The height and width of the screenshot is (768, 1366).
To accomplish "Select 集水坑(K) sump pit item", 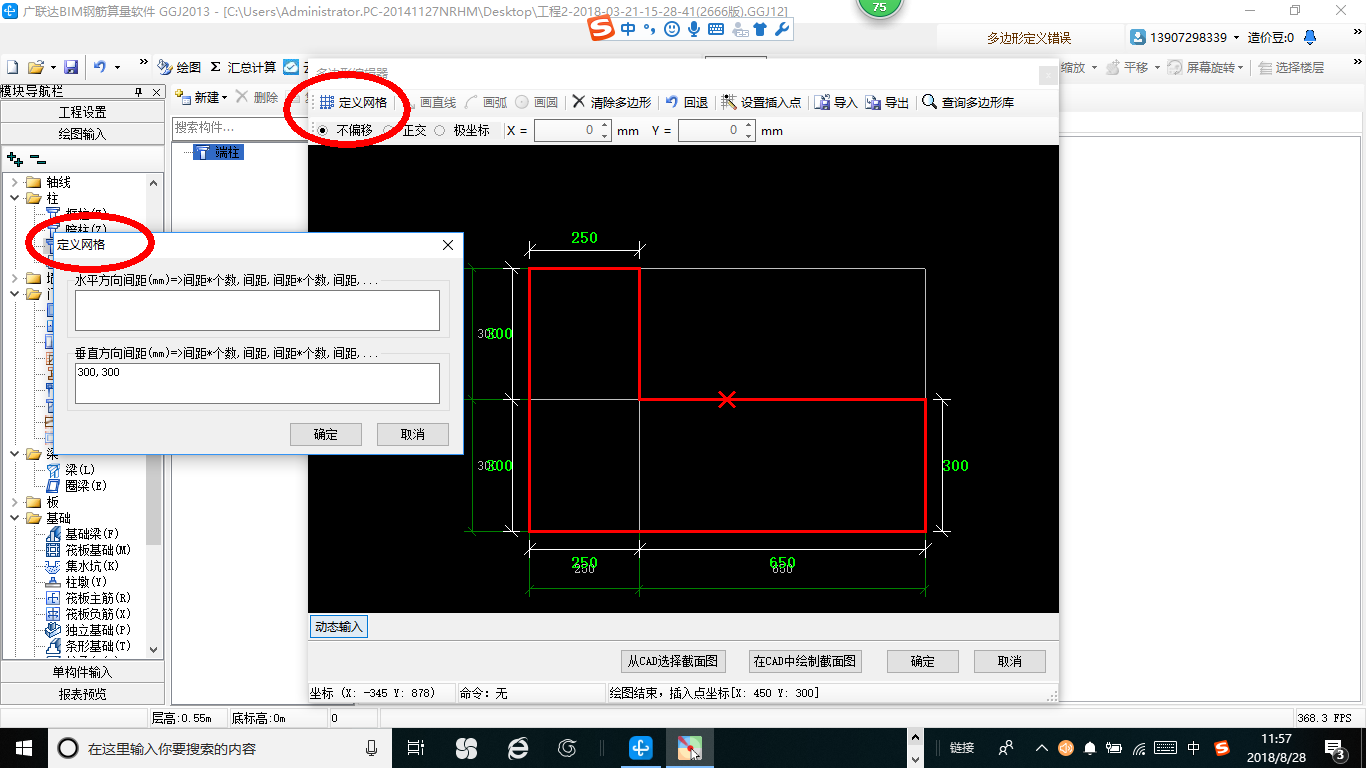I will click(82, 566).
